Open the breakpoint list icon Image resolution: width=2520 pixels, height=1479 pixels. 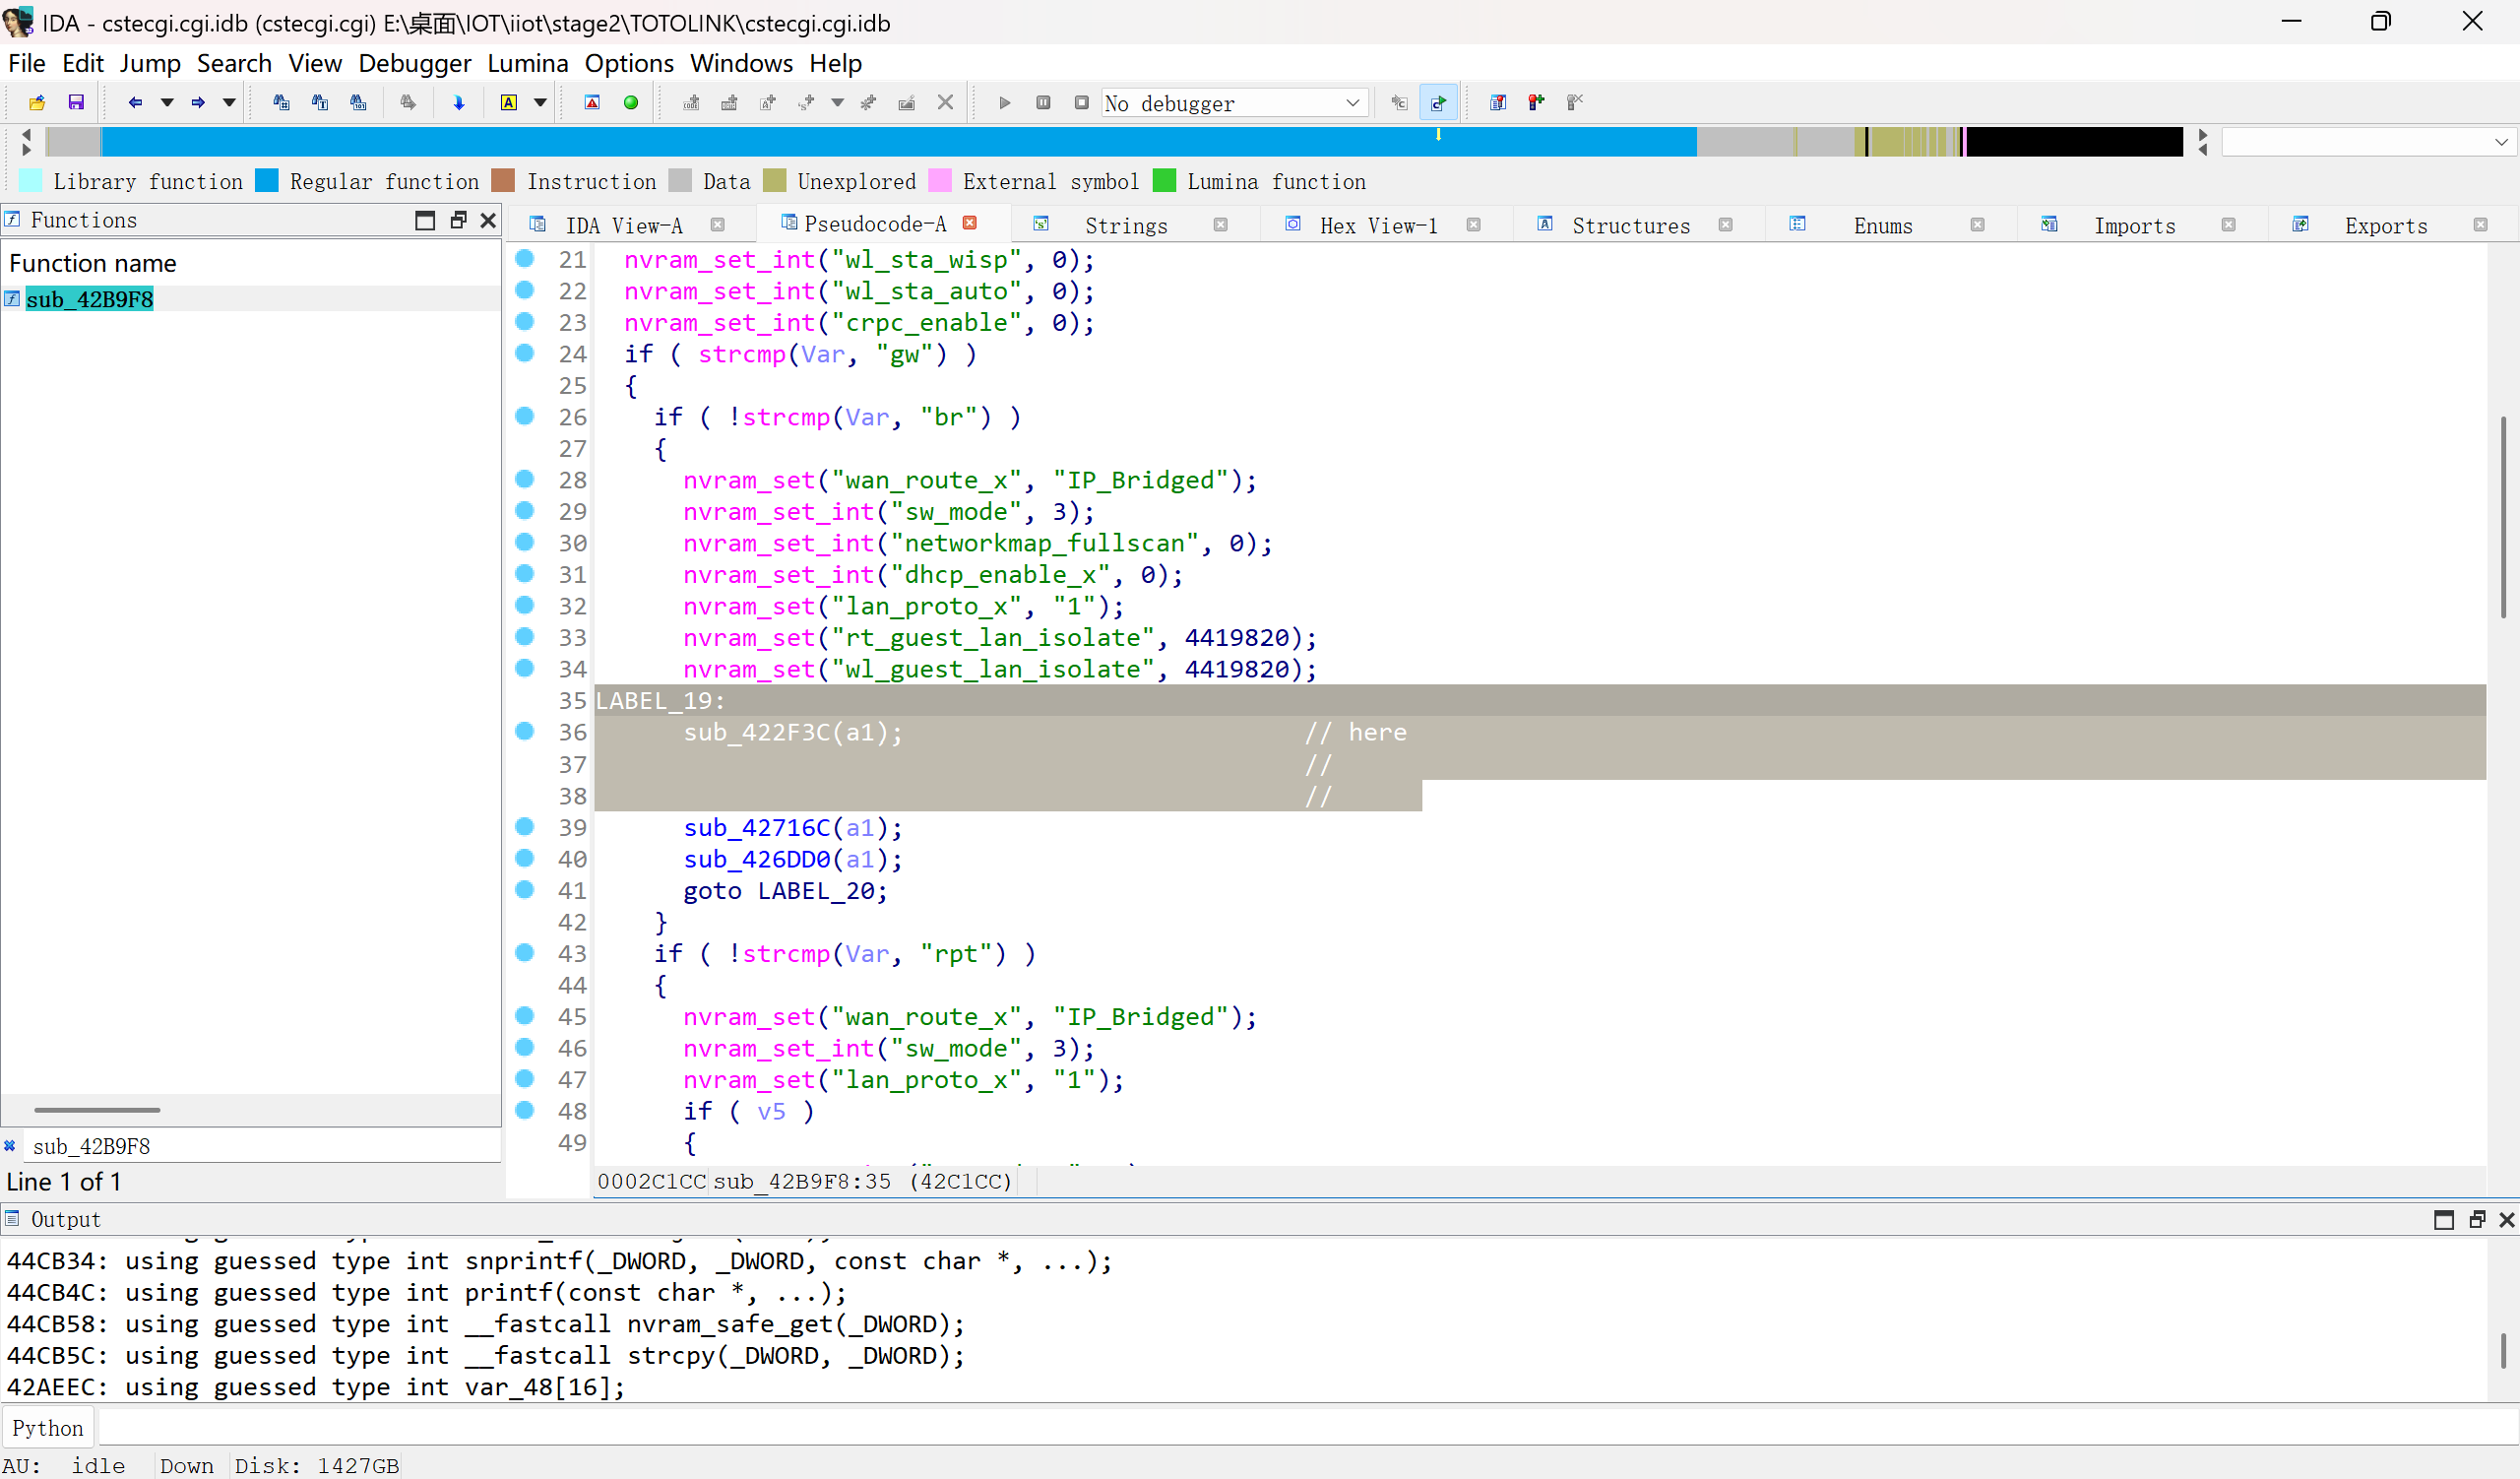1498,102
